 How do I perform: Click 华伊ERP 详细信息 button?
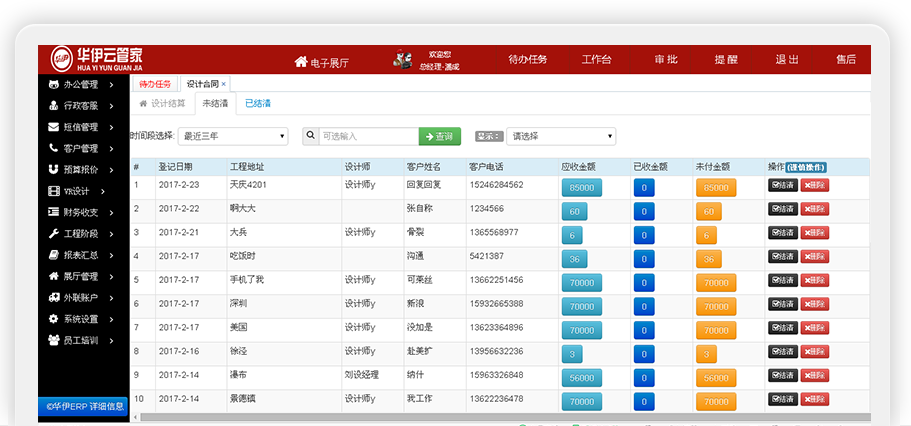click(x=84, y=406)
